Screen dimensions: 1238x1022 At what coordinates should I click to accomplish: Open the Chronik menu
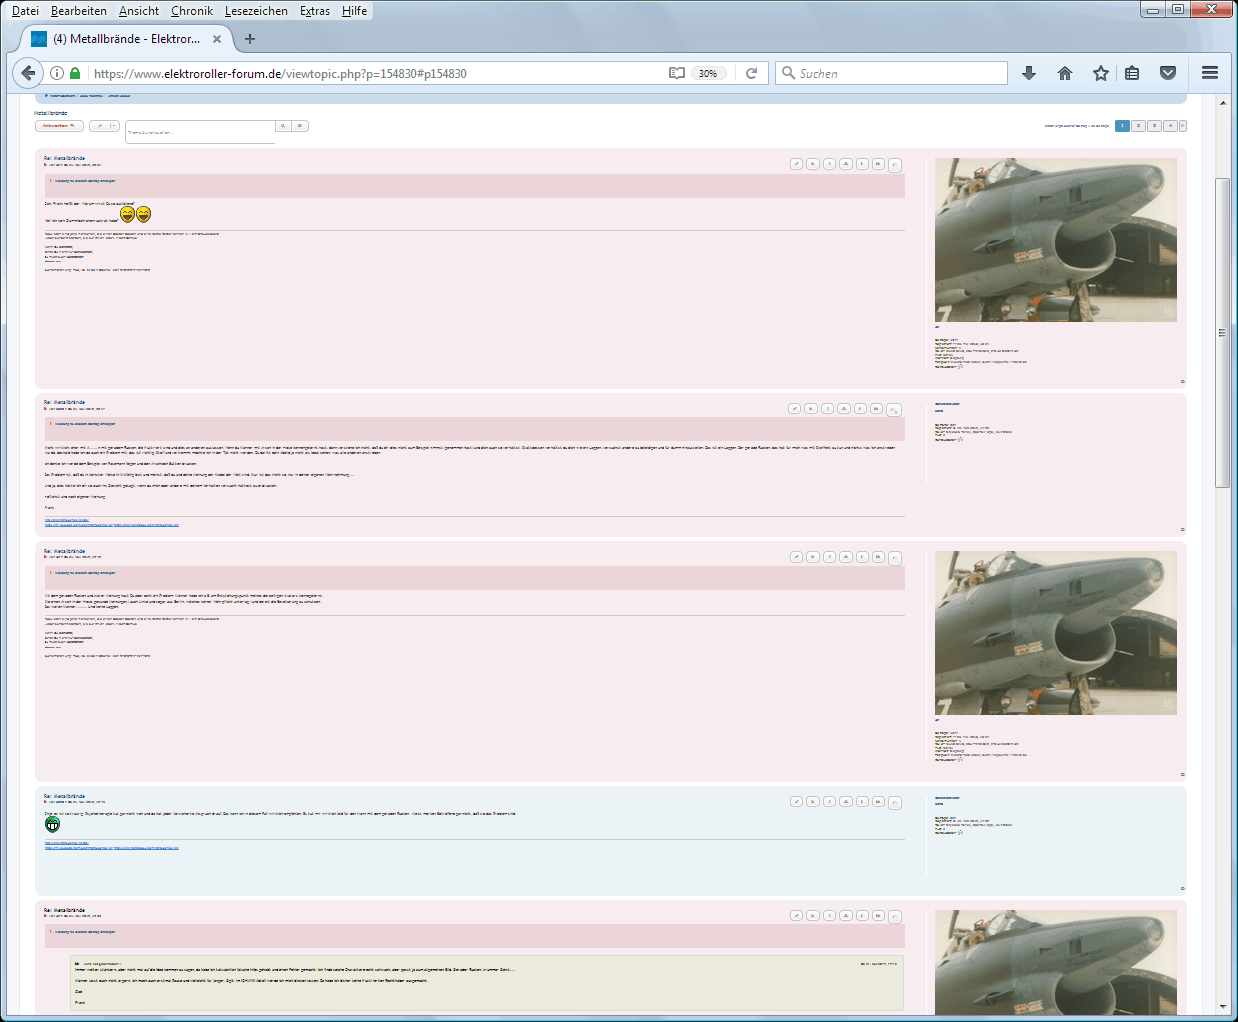click(x=192, y=11)
